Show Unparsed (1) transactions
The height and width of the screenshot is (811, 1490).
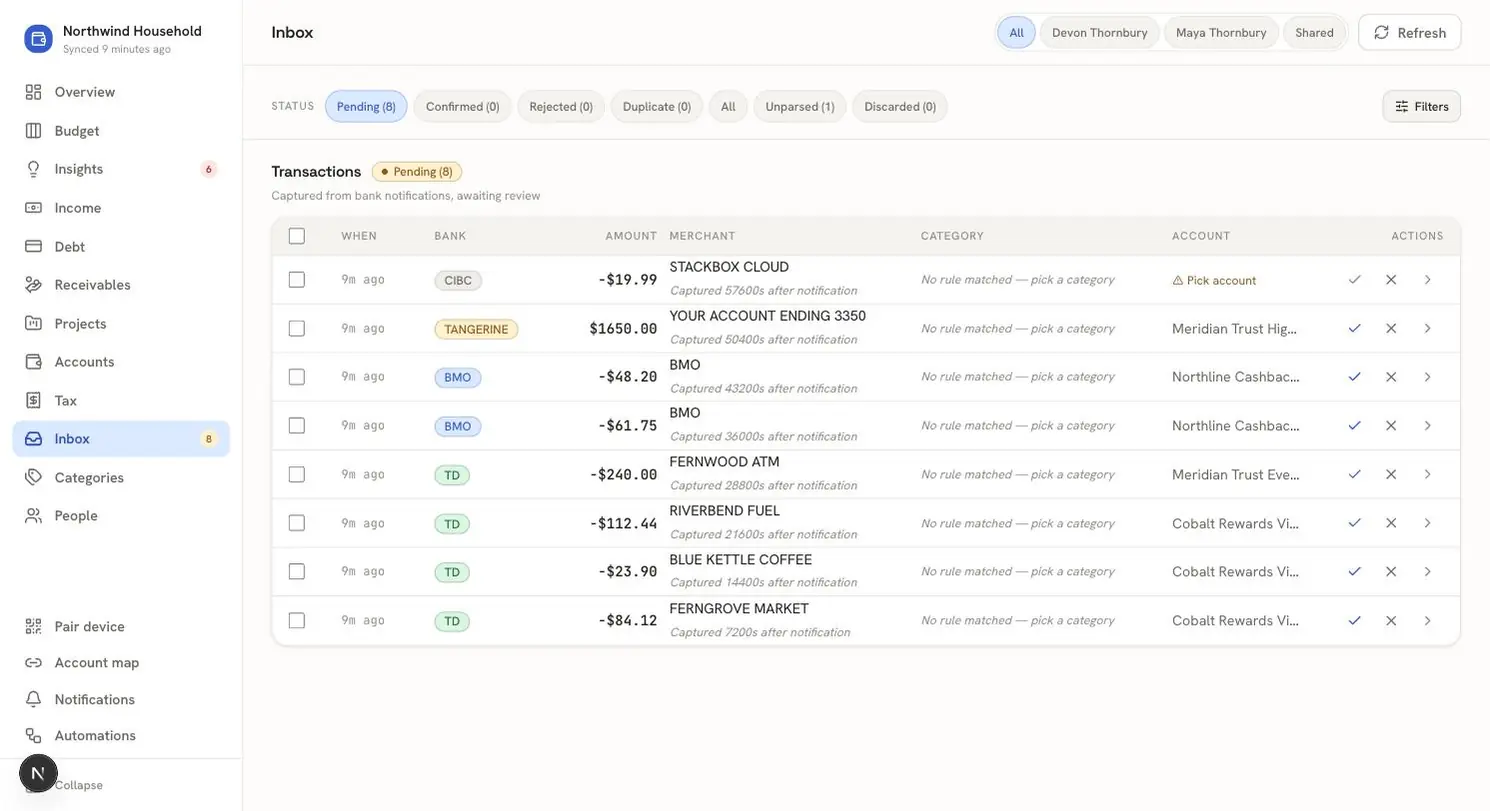[x=800, y=107]
